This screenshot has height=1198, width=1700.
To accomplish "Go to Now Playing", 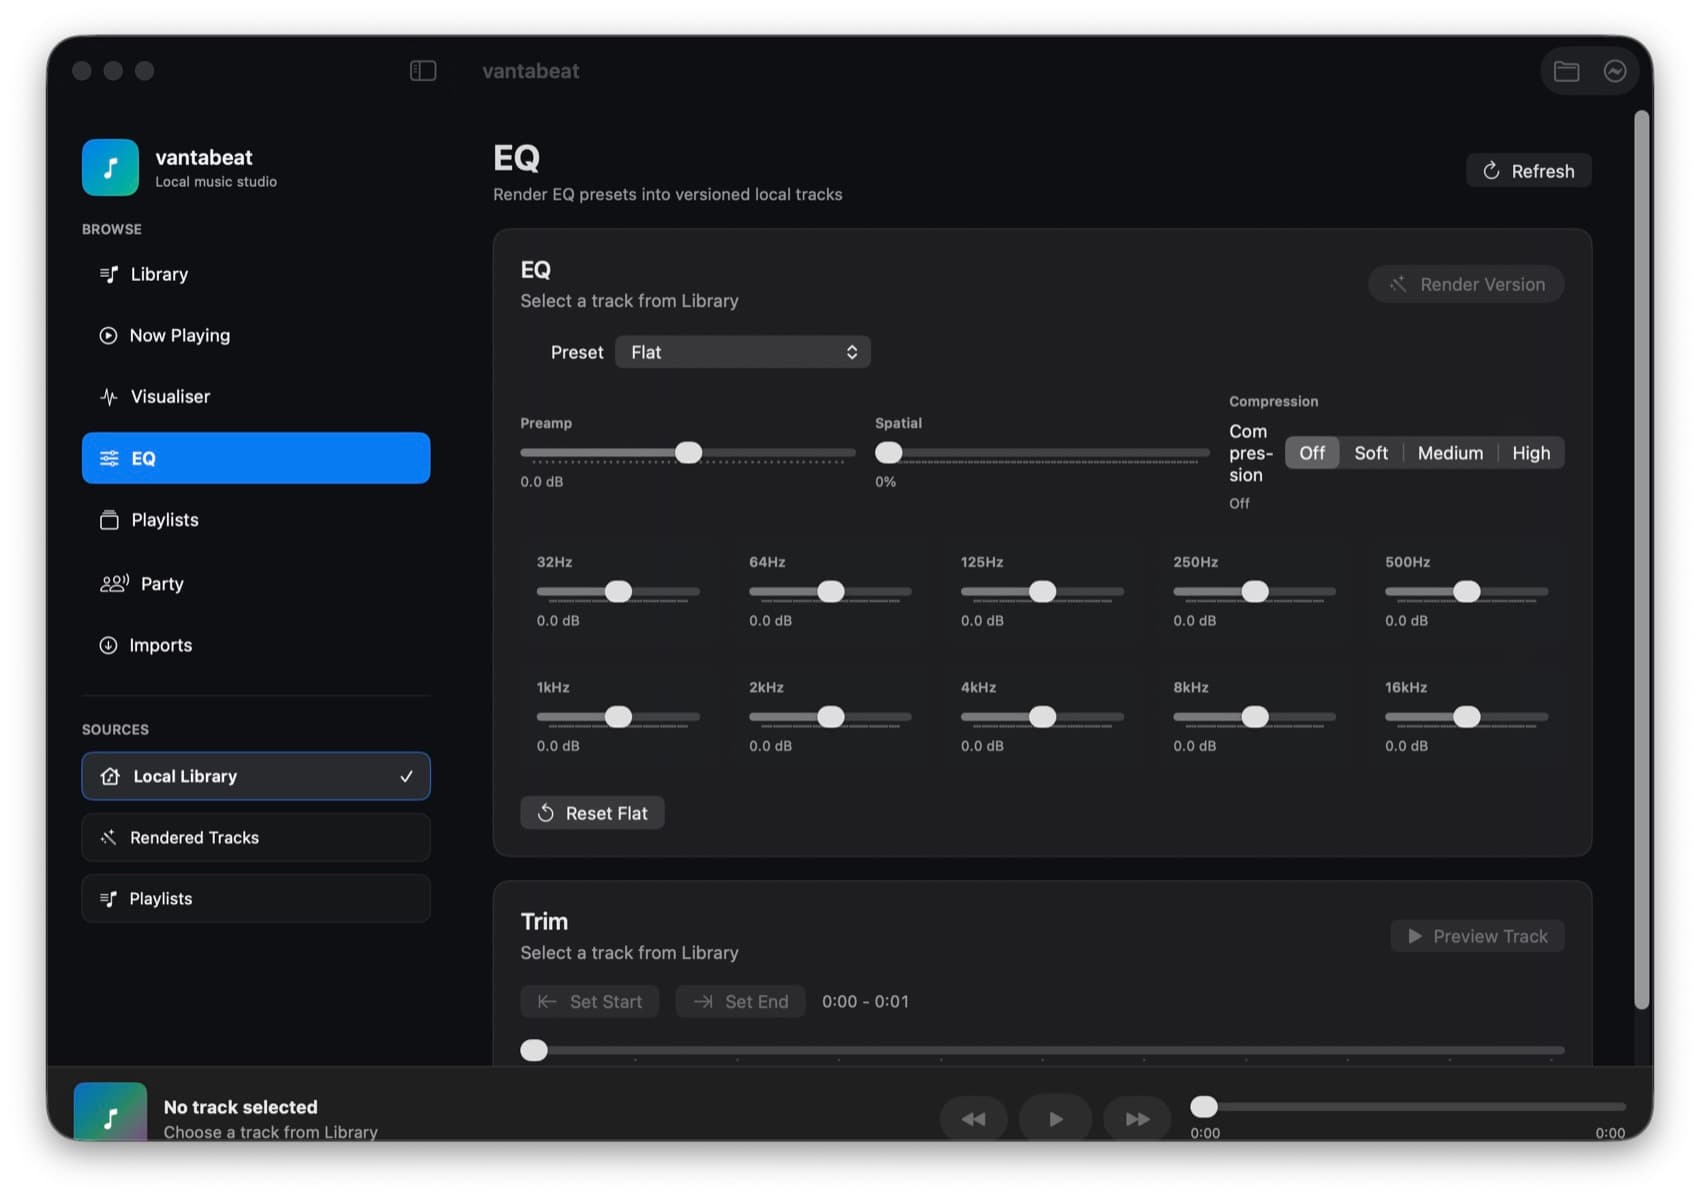I will click(256, 335).
